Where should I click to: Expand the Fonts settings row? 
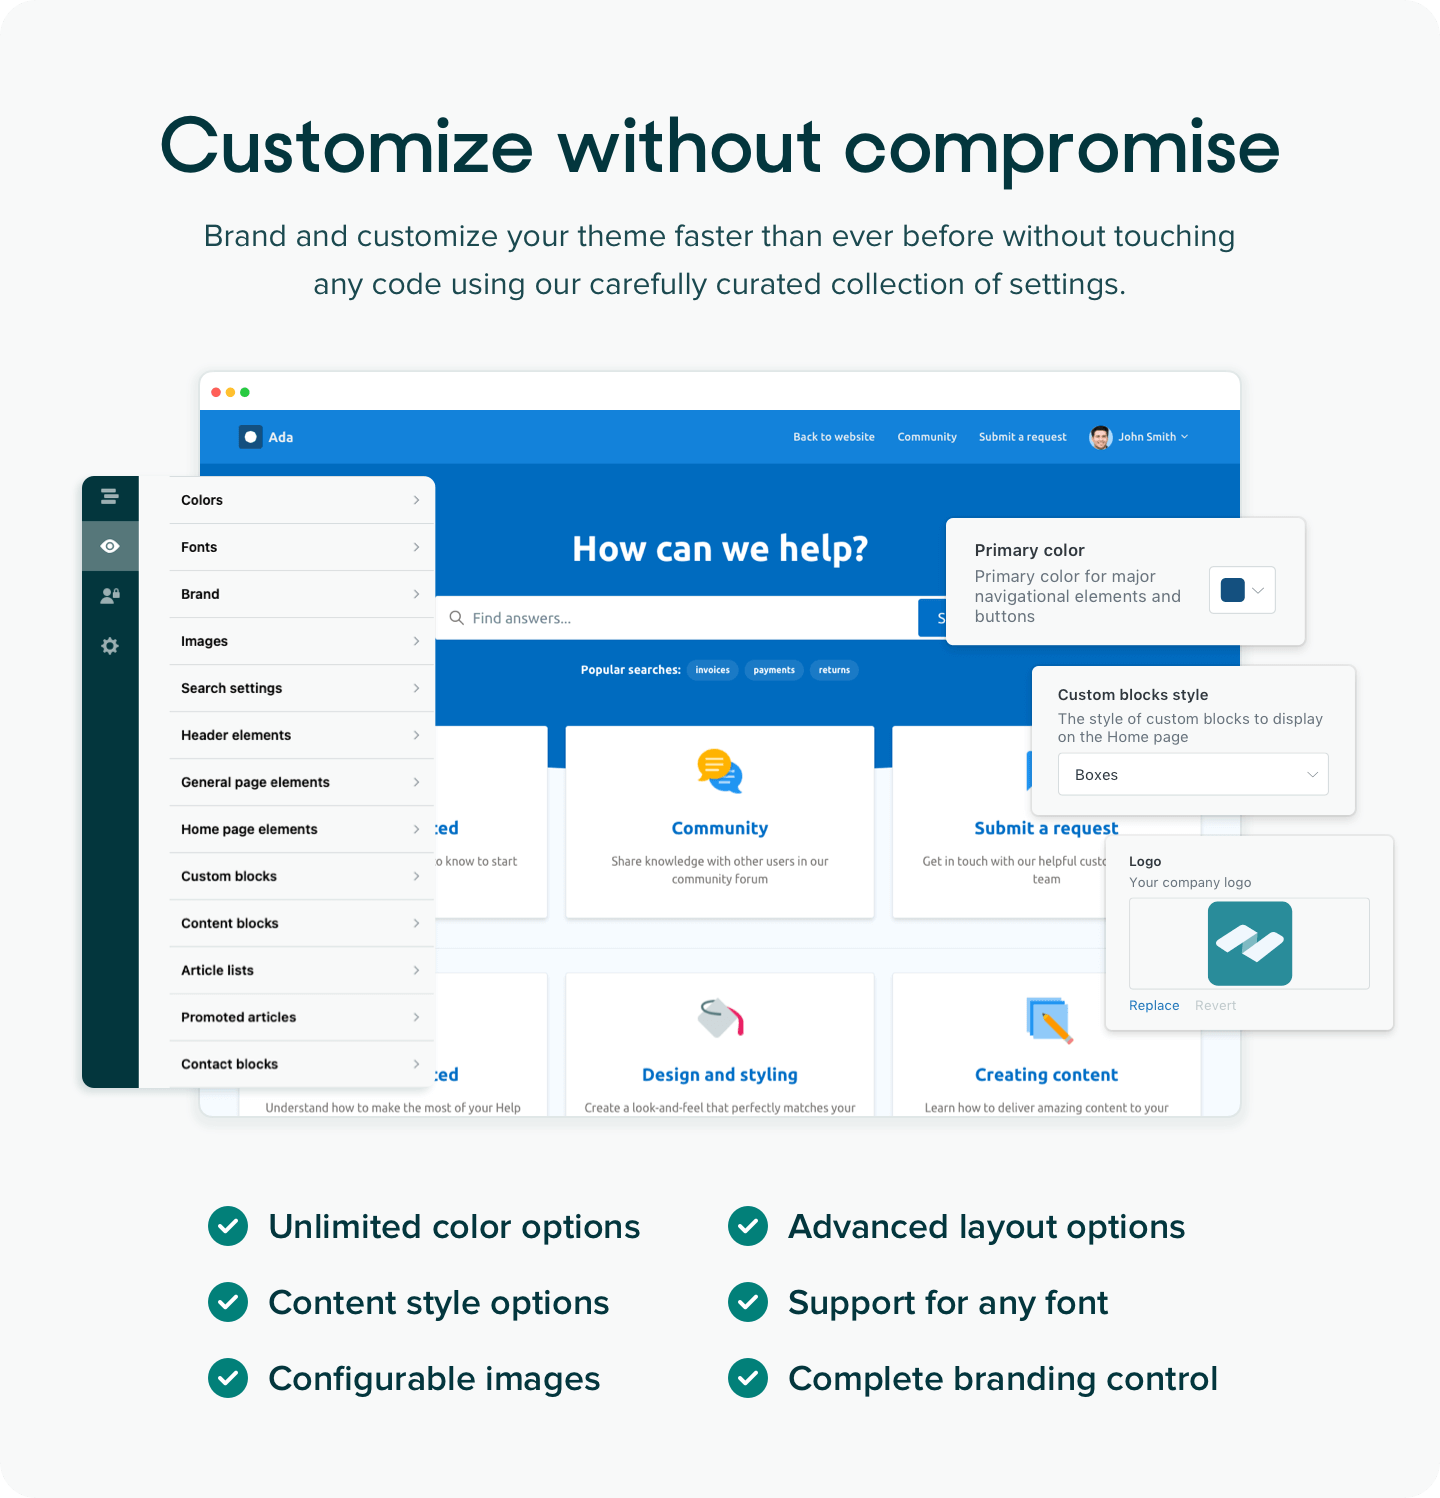302,547
